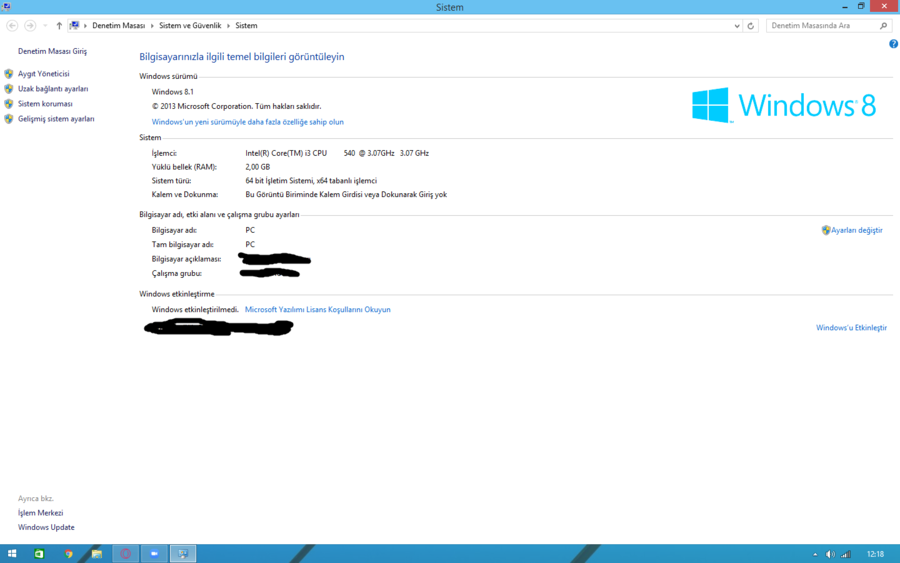
Task: Select the 2,00 GB RAM value
Action: 257,167
